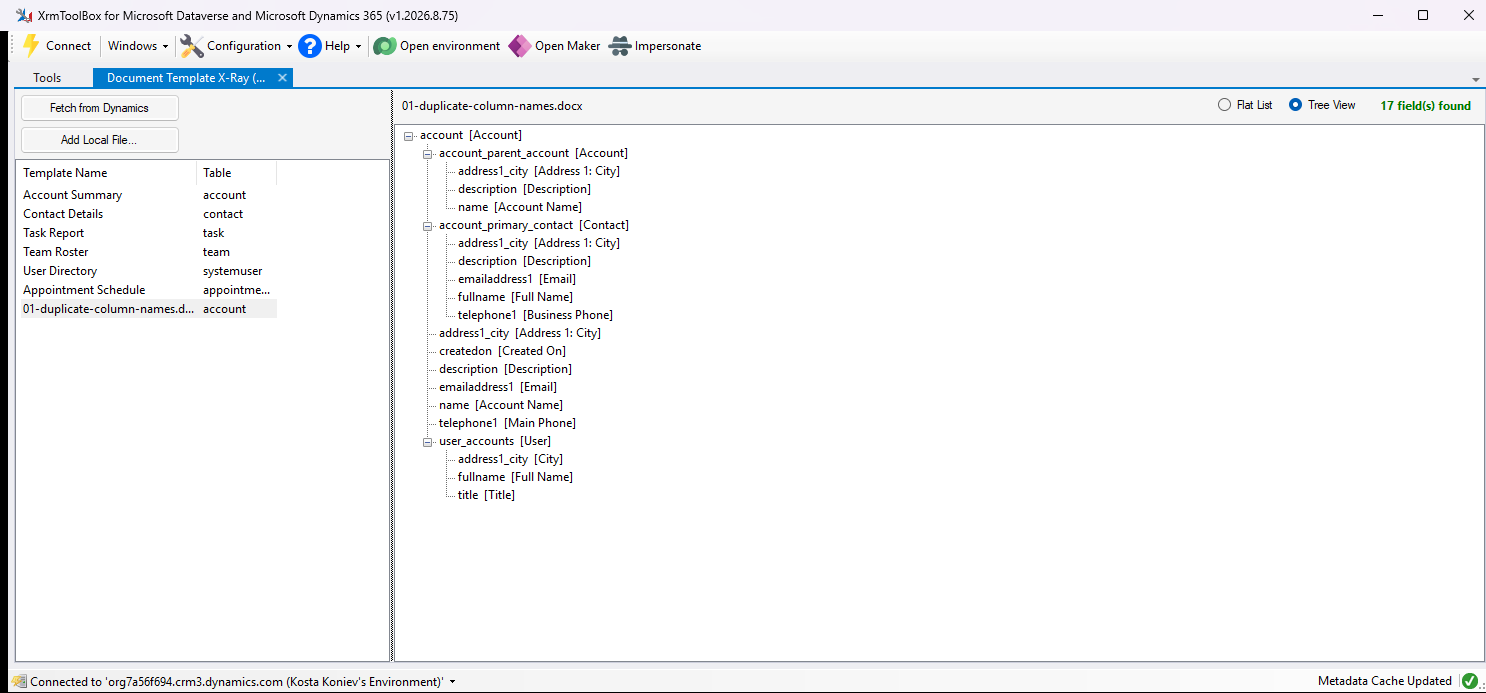This screenshot has height=693, width=1486.
Task: Select title [Title] tree item
Action: (x=486, y=495)
